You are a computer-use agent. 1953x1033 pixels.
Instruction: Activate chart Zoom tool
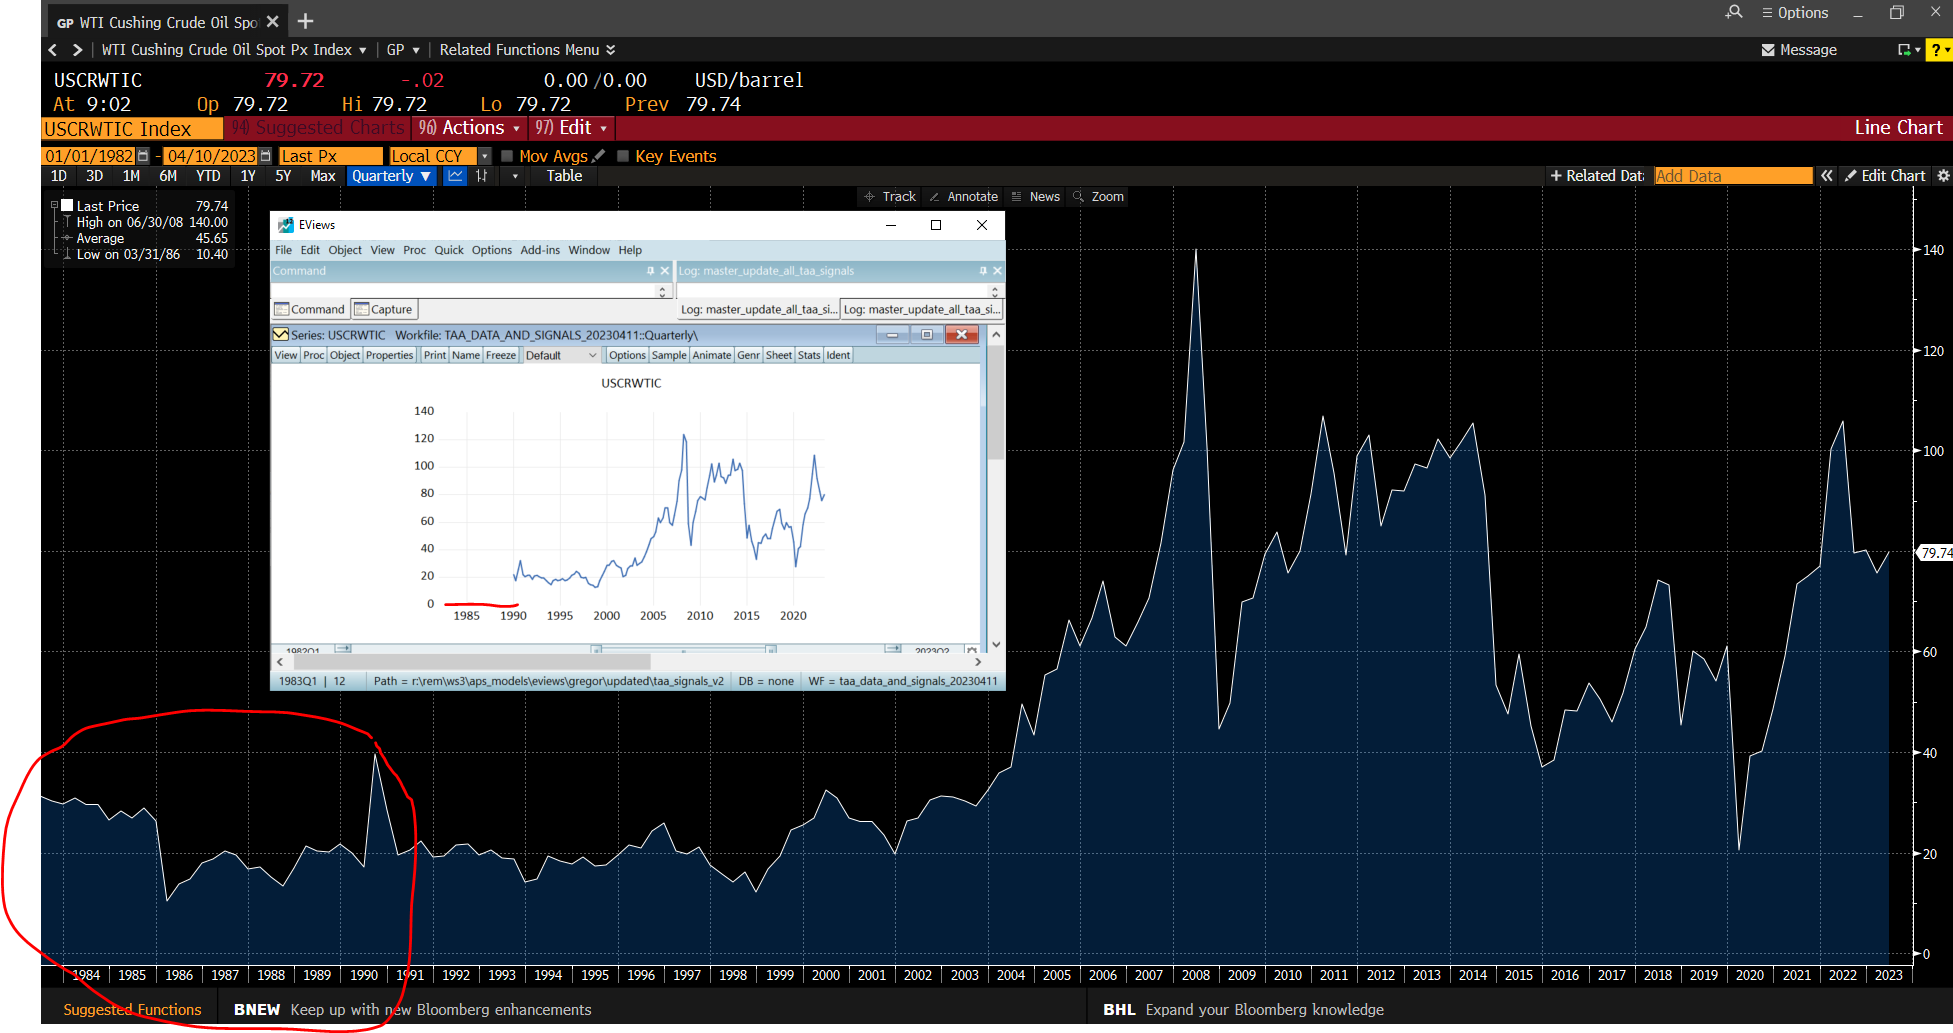(1098, 197)
